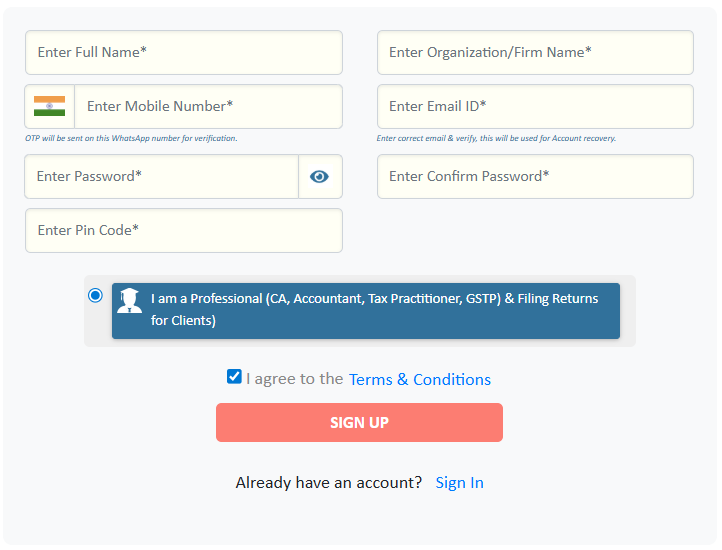Viewport: 722px width, 550px height.
Task: Click the Organization/Firm Name field
Action: [535, 52]
